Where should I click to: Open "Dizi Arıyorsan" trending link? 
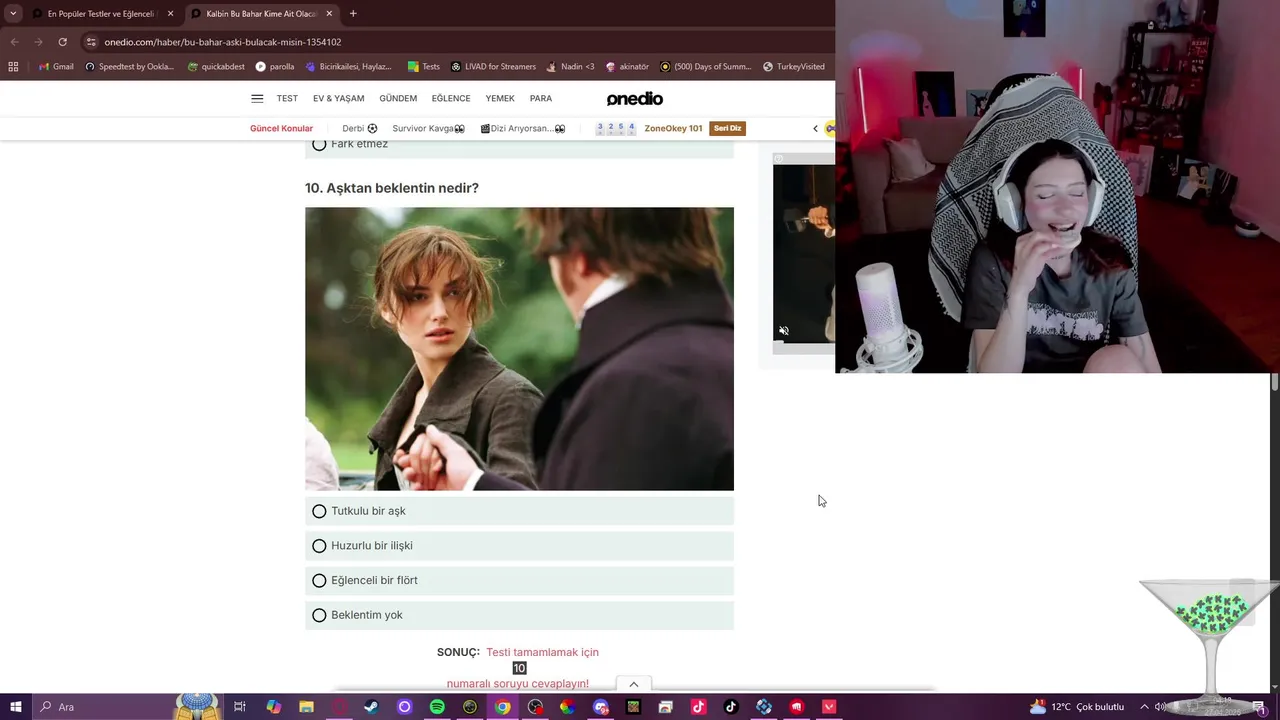click(523, 128)
